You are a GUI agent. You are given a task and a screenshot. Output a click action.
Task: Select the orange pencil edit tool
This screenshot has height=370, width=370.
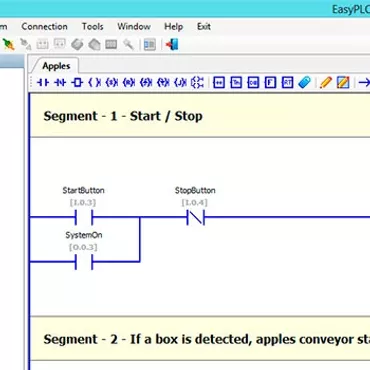(326, 82)
